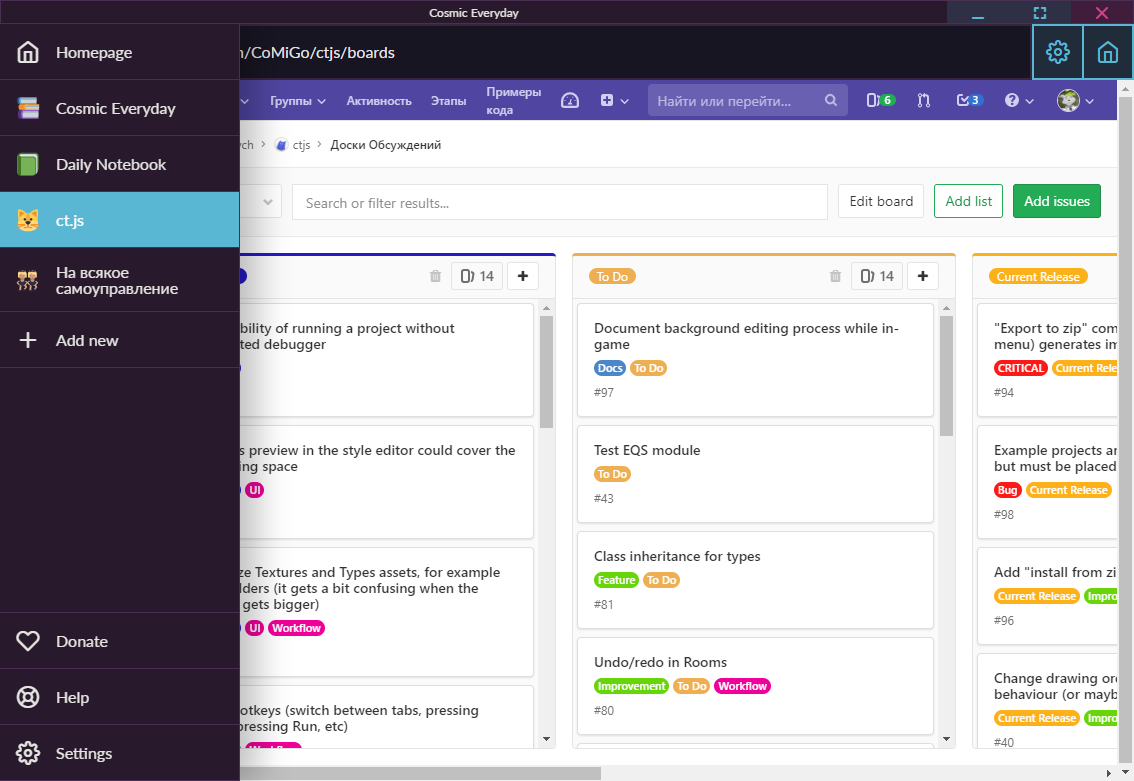Screen dimensions: 1134x781
Task: Click the lifebuoy icon beside Help
Action: tap(27, 697)
